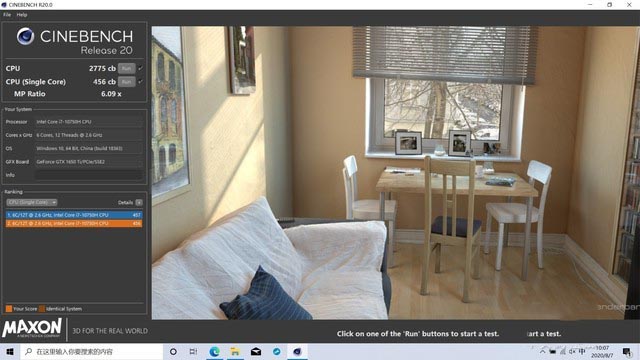Click the rendered room scene image
640x360 pixels.
click(396, 173)
